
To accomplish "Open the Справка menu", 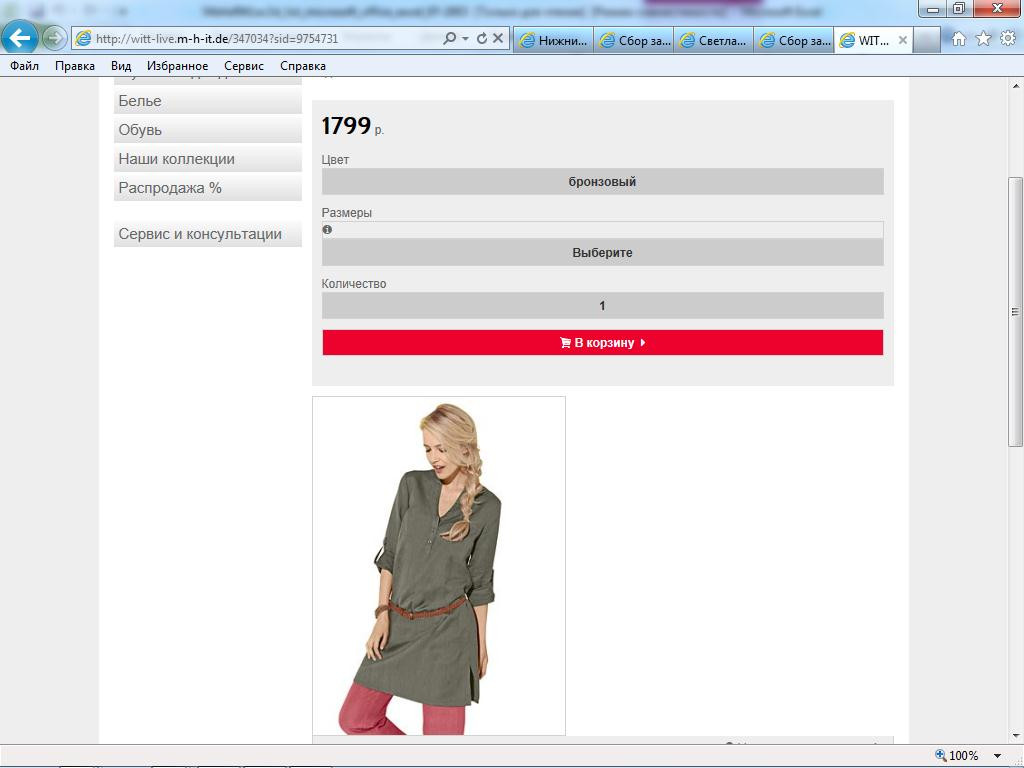I will point(302,66).
